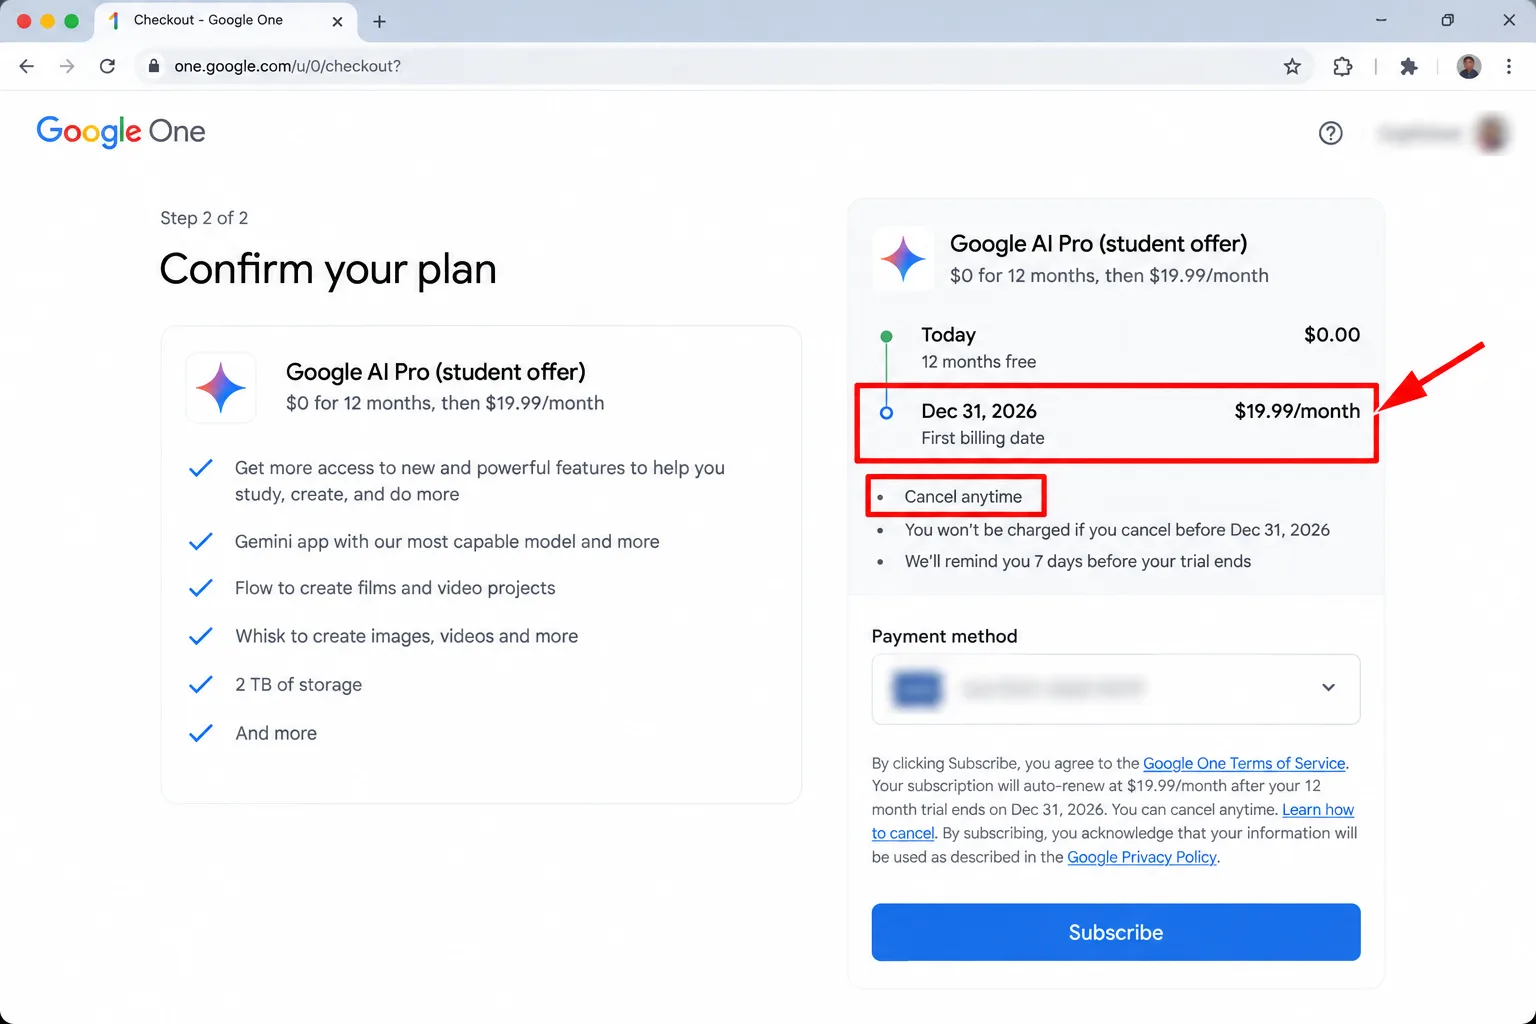Click the Google One logo
The width and height of the screenshot is (1536, 1024).
click(121, 131)
